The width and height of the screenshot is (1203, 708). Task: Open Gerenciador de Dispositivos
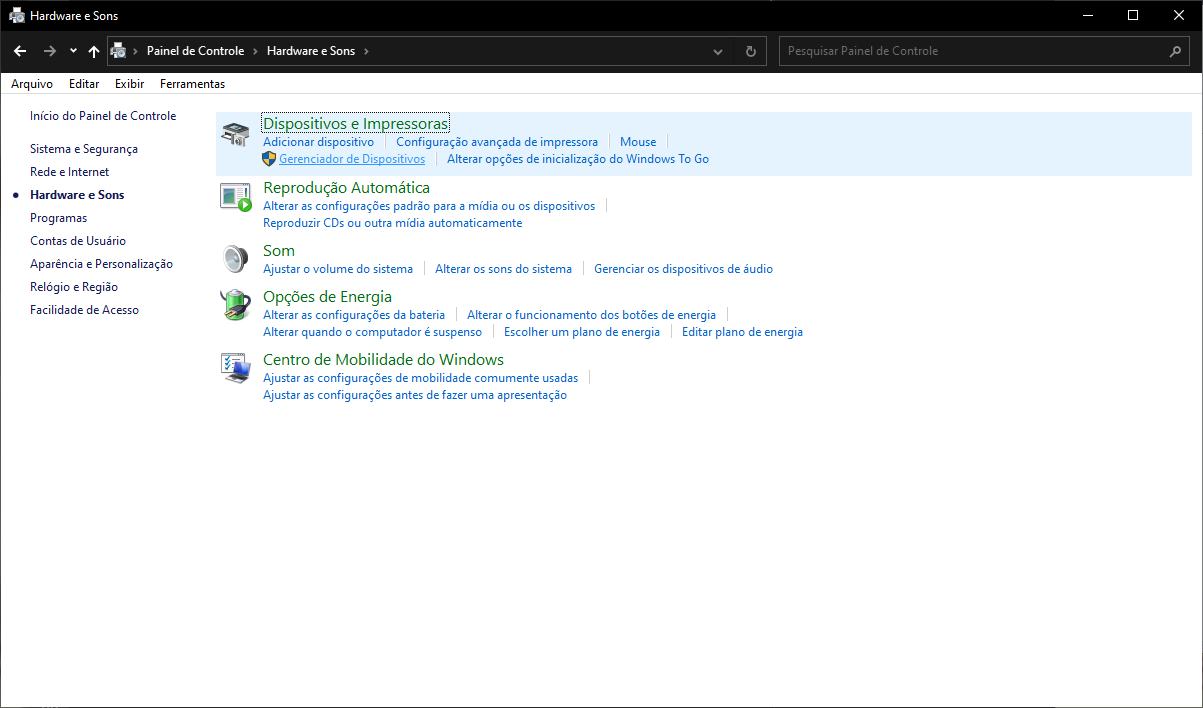tap(352, 158)
